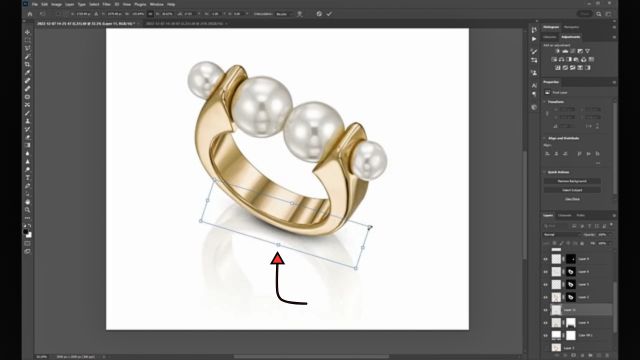Screen dimensions: 640x360
Task: Select the Rectangular Marquee tool
Action: pos(27,40)
